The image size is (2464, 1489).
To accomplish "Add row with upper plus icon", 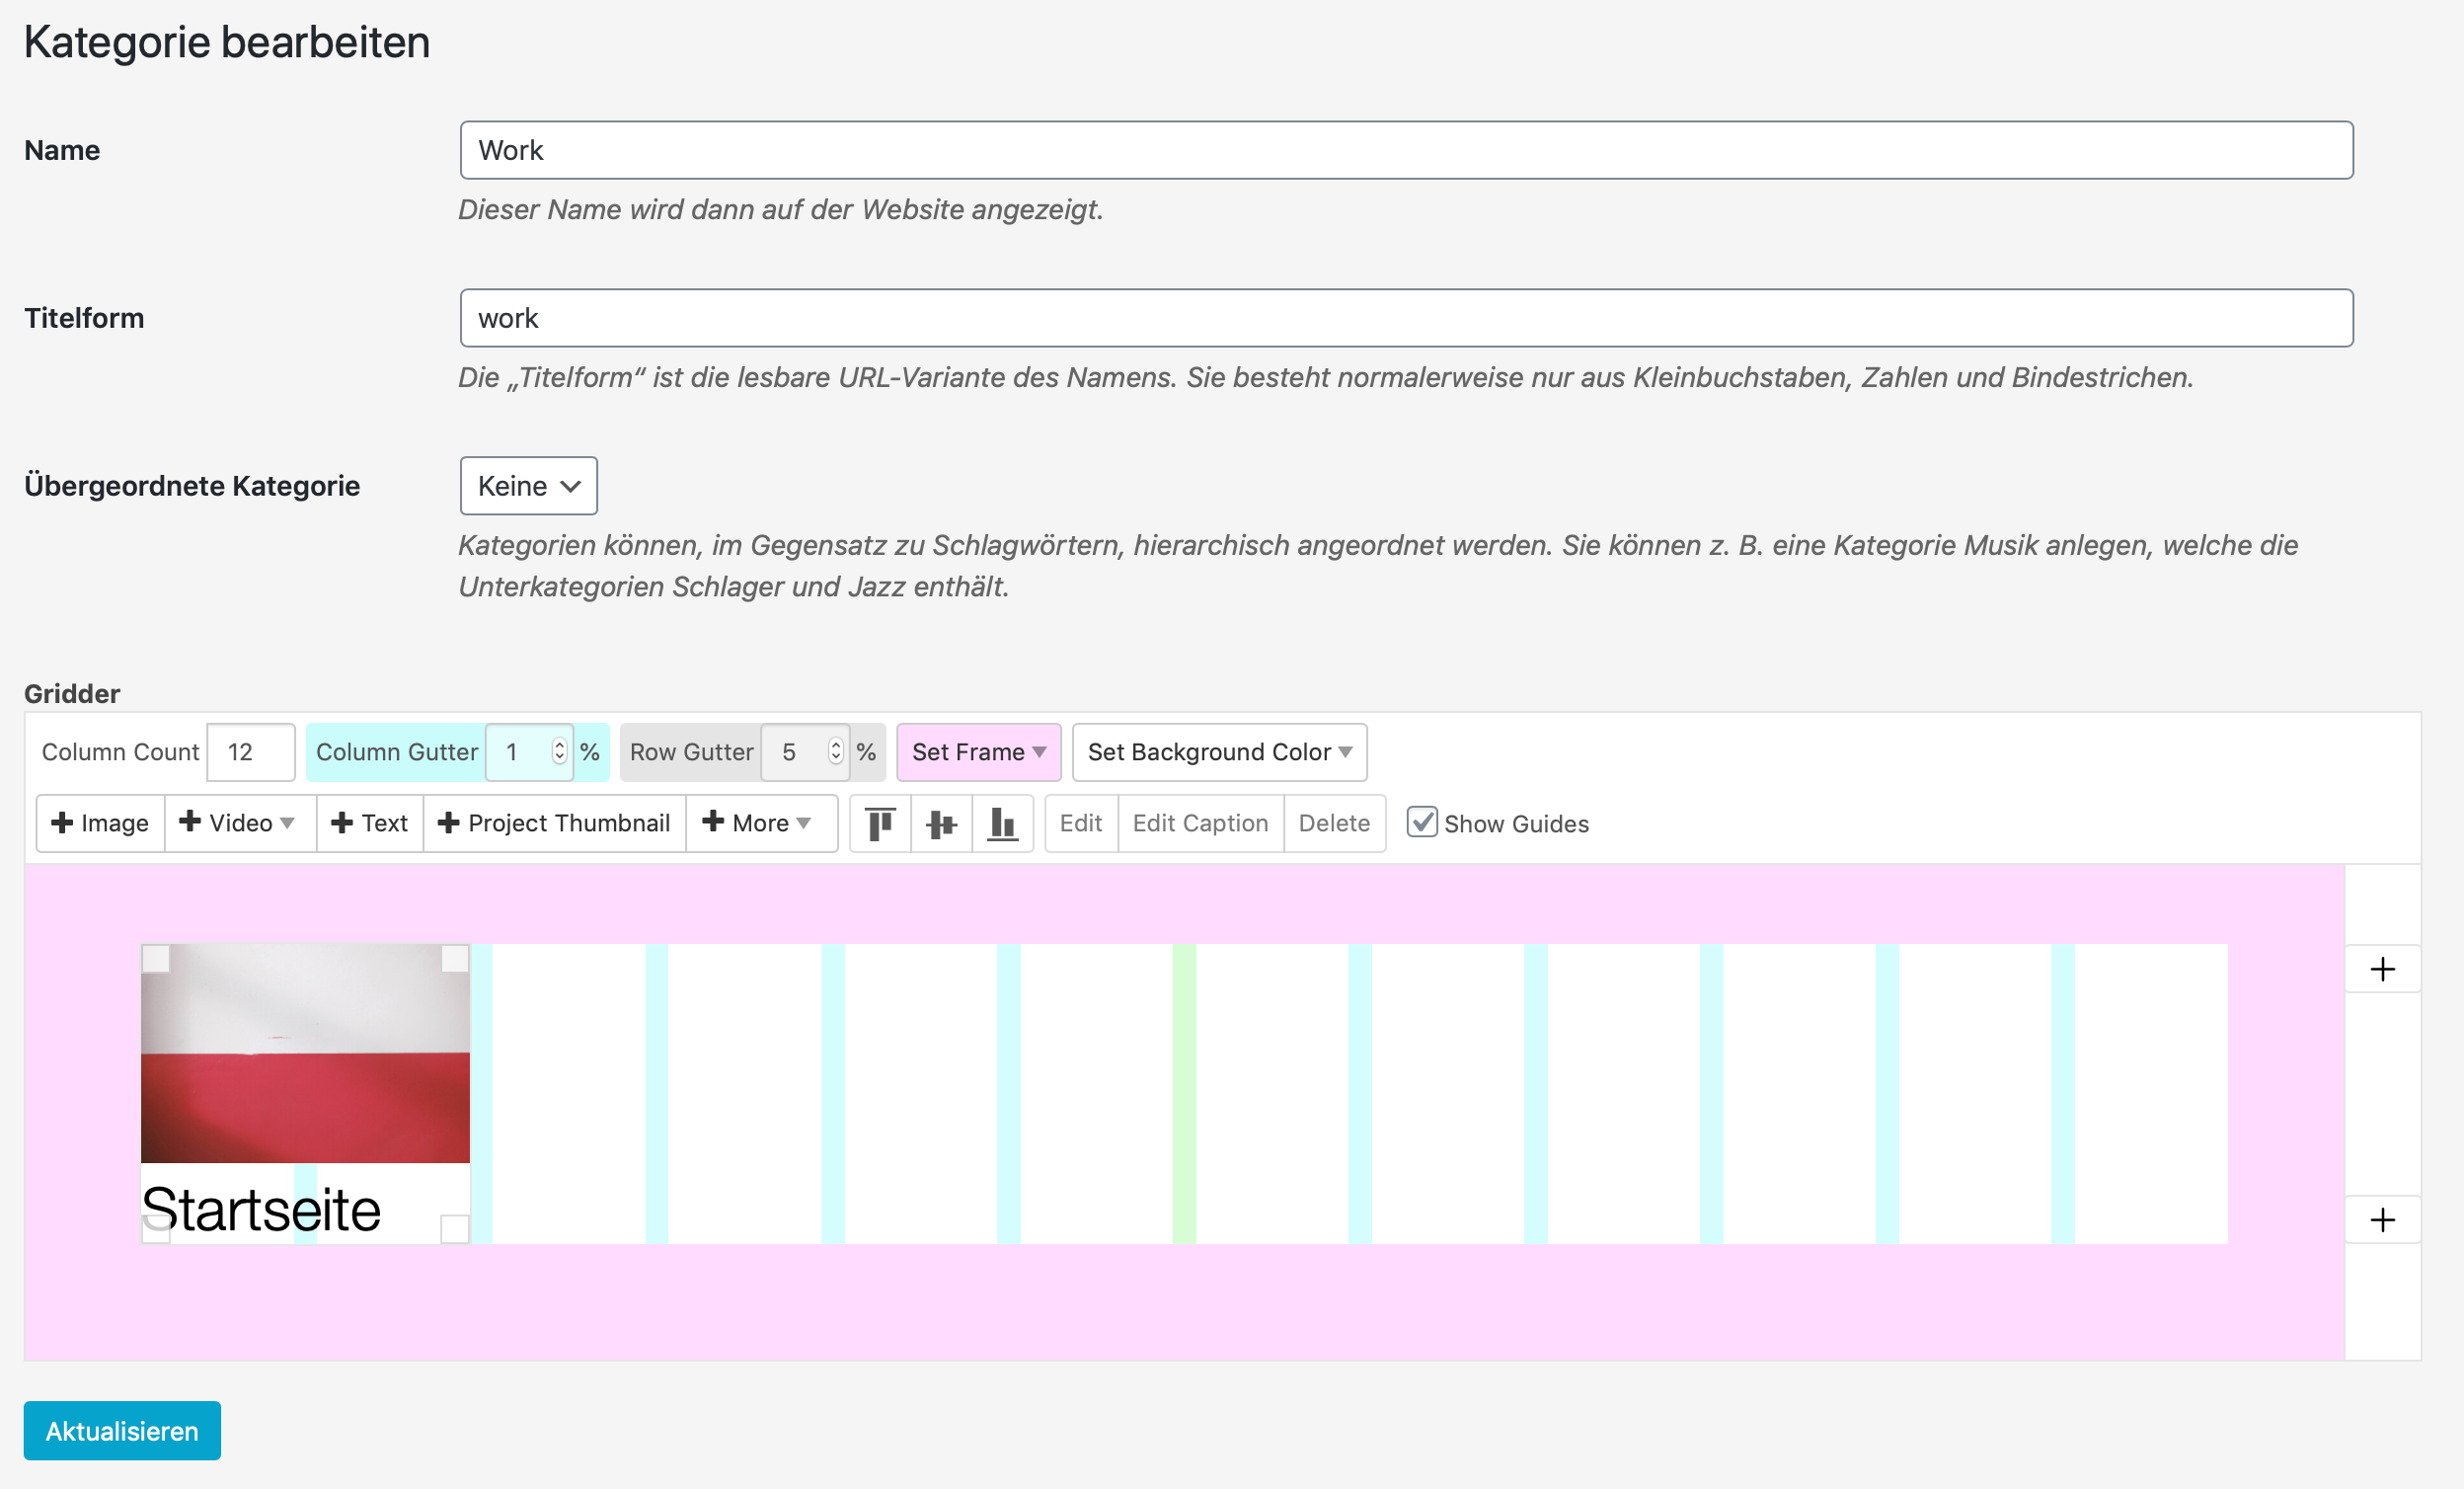I will click(x=2382, y=969).
